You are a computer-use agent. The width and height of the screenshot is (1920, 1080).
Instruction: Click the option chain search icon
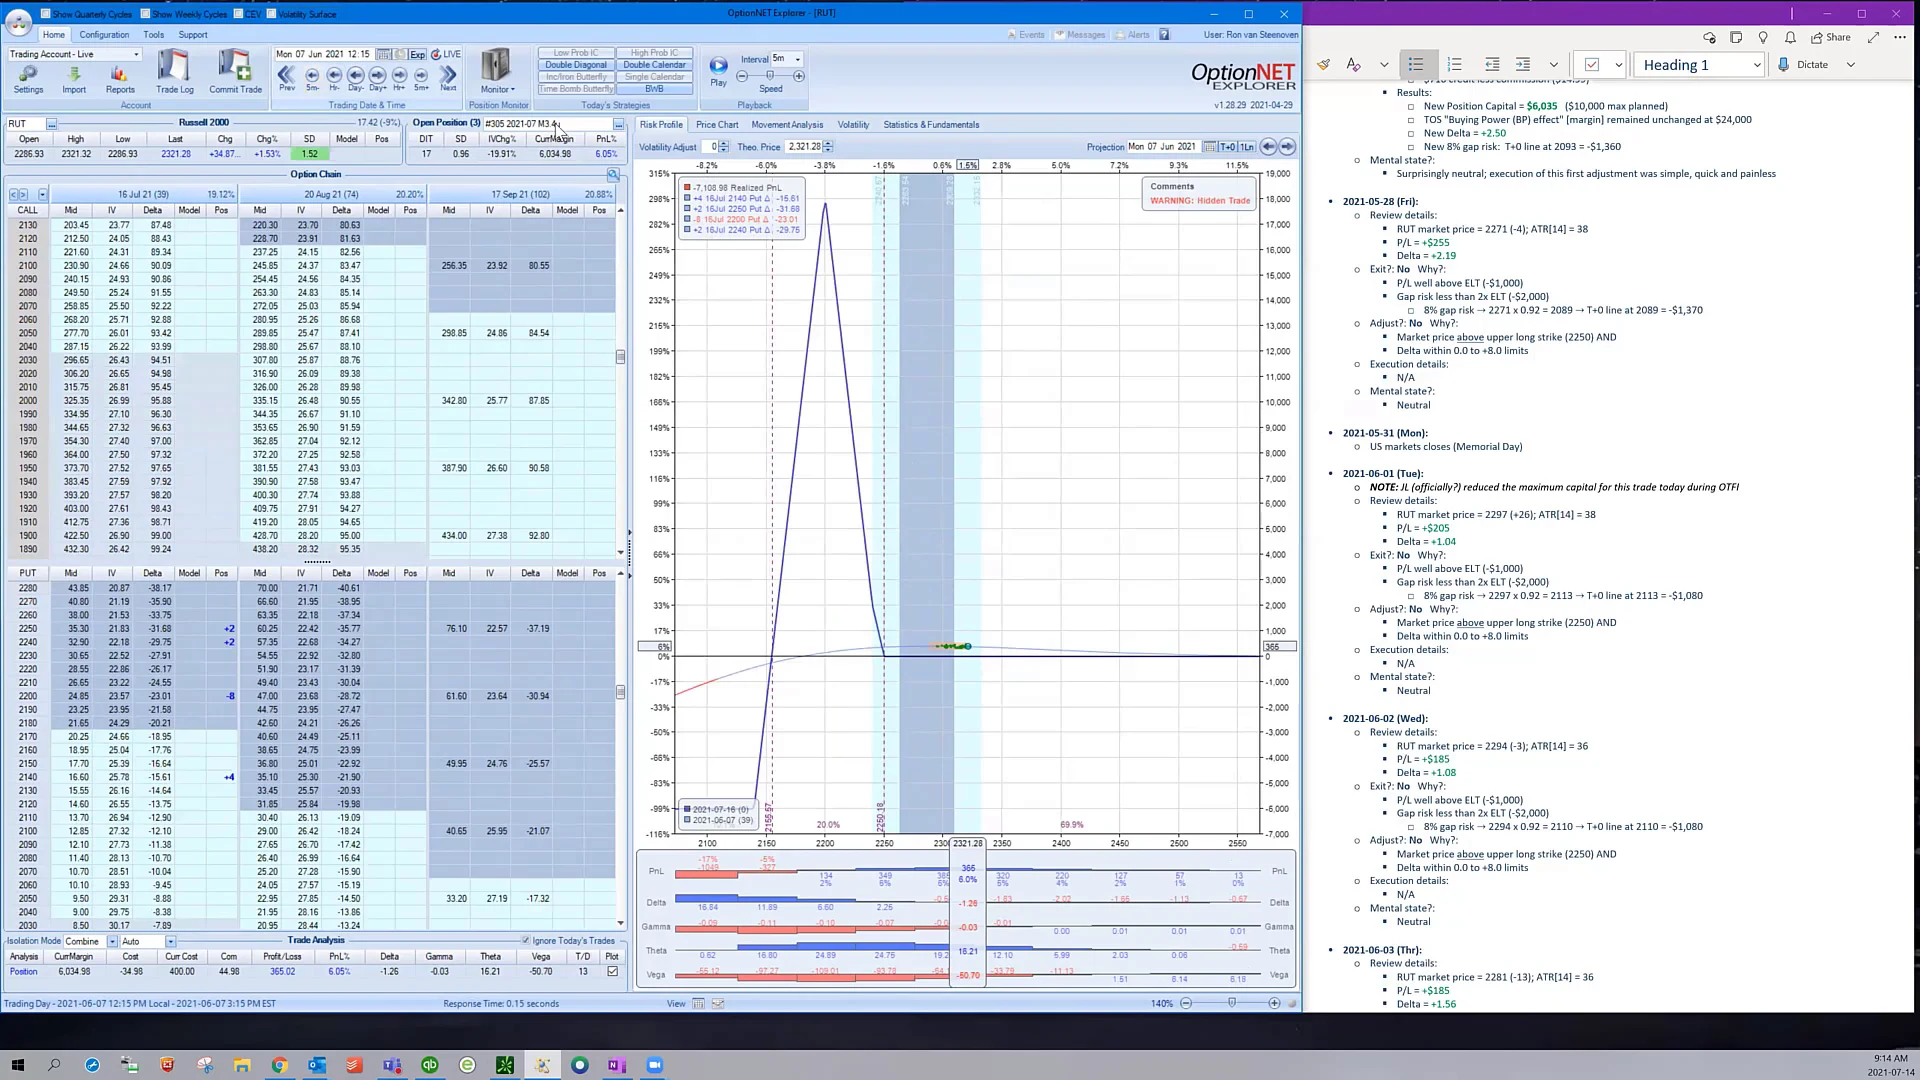pyautogui.click(x=613, y=174)
